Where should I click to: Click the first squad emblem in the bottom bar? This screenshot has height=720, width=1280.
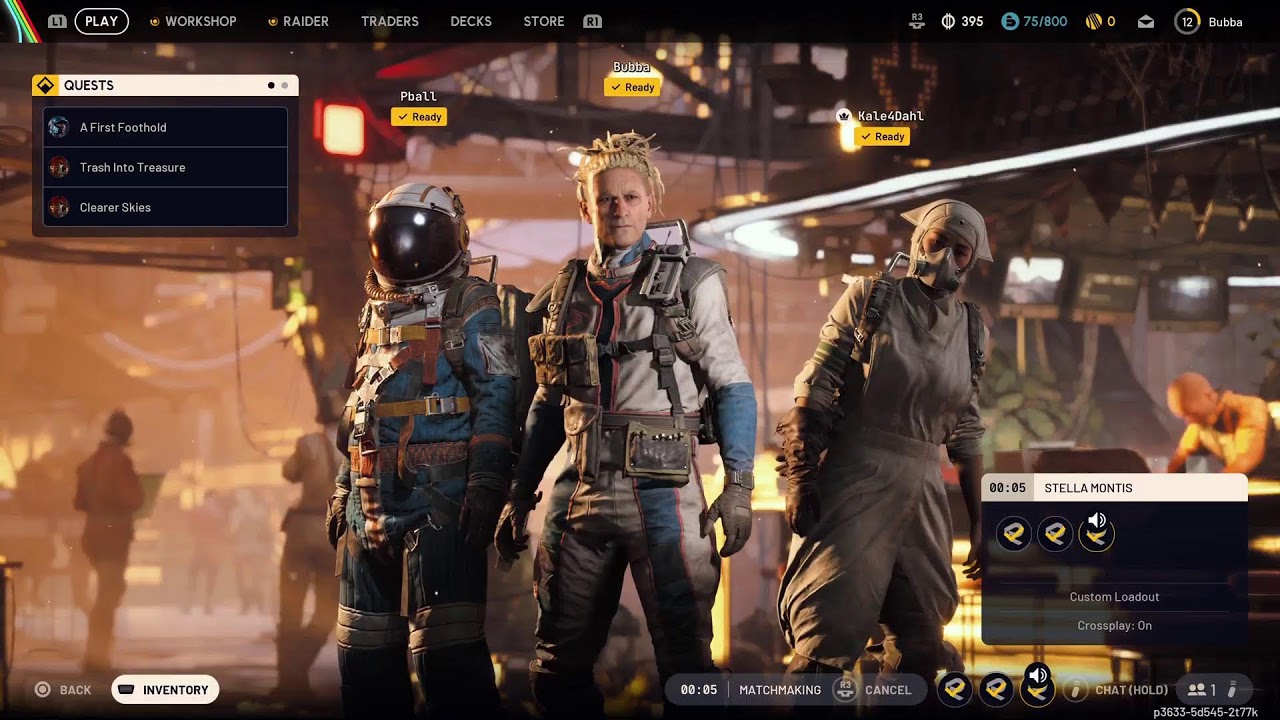point(953,689)
